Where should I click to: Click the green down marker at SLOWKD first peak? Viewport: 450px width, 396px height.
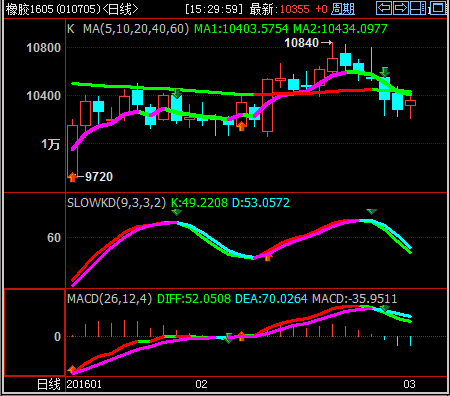point(176,212)
